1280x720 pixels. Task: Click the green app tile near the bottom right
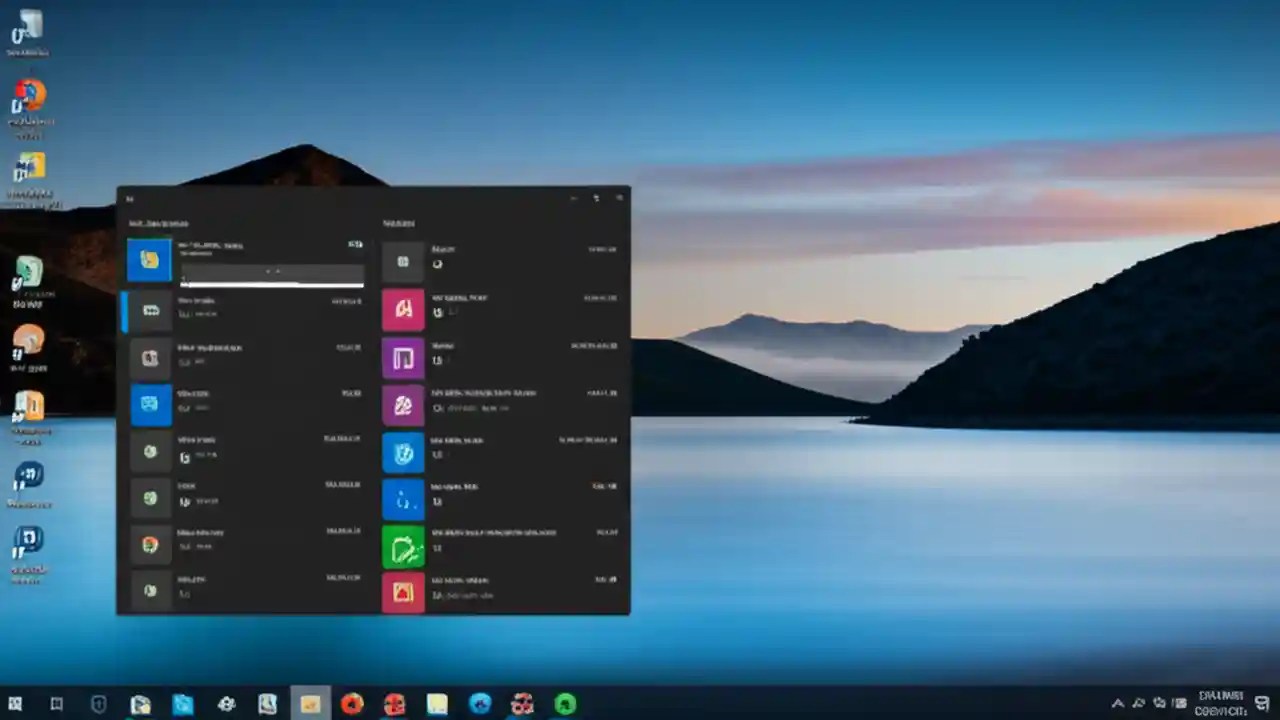click(x=403, y=547)
